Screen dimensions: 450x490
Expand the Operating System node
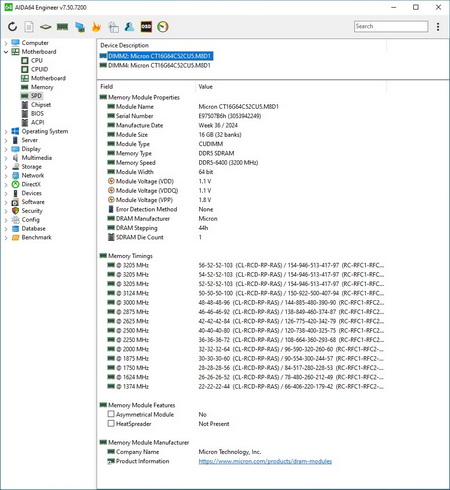click(6, 131)
